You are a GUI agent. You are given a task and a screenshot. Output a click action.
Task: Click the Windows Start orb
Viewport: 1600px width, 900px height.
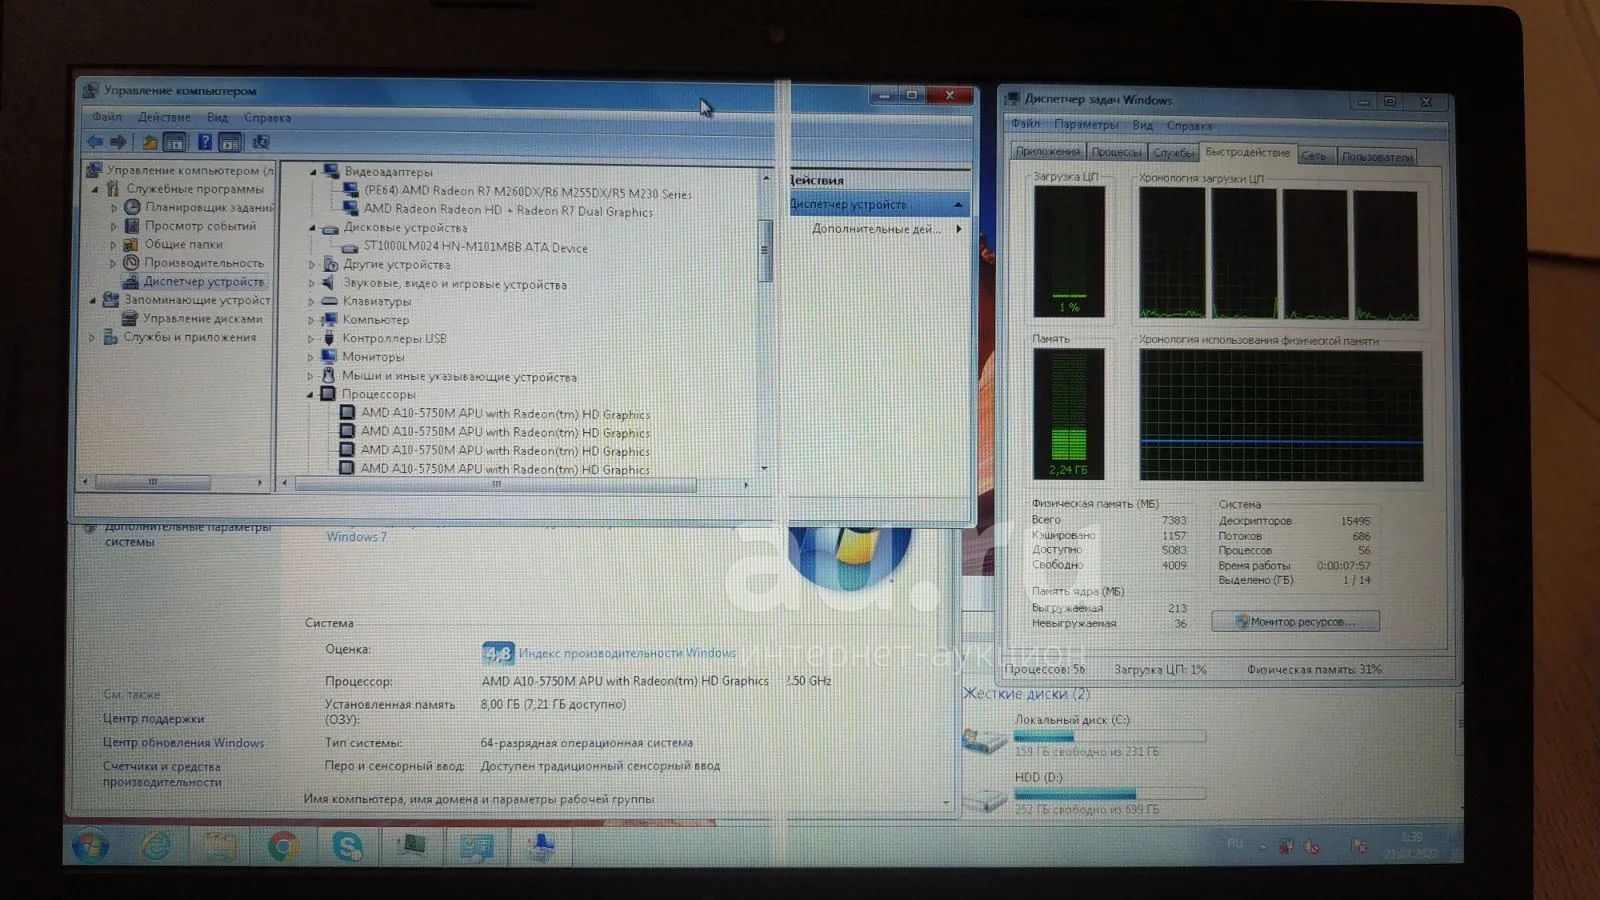pos(90,847)
